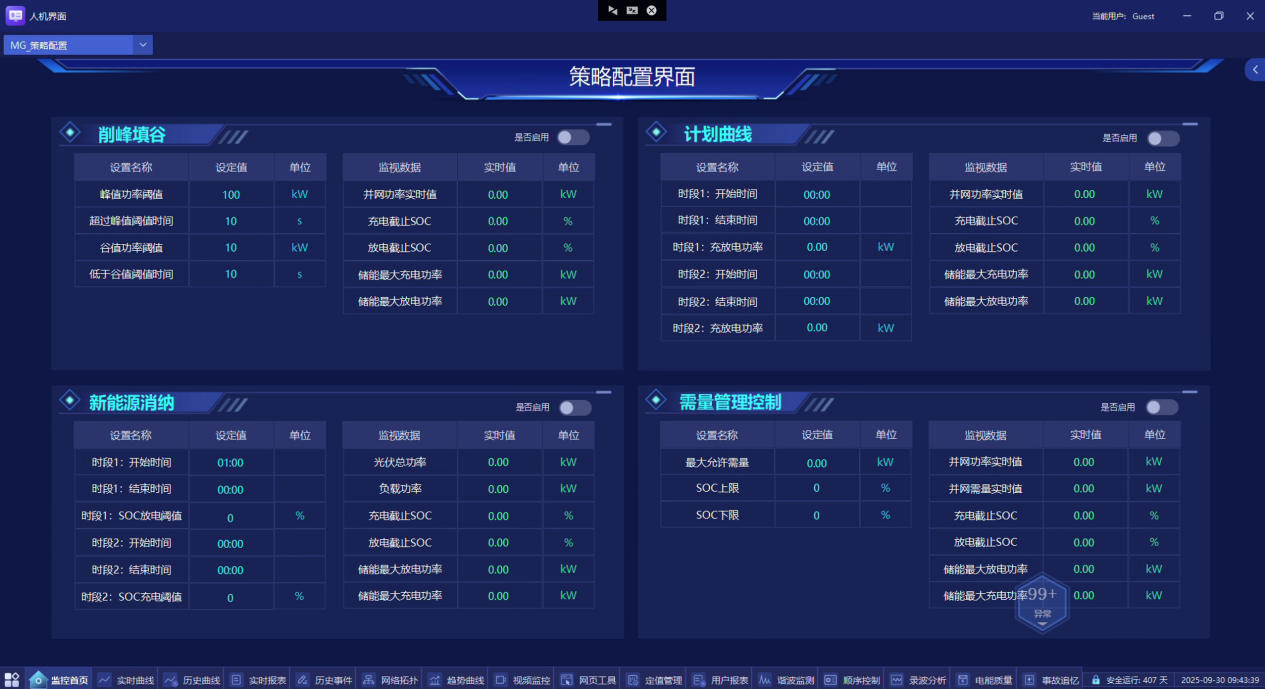This screenshot has width=1265, height=689.
Task: Open the 谐波监测 harmonic monitoring tool
Action: [x=782, y=679]
